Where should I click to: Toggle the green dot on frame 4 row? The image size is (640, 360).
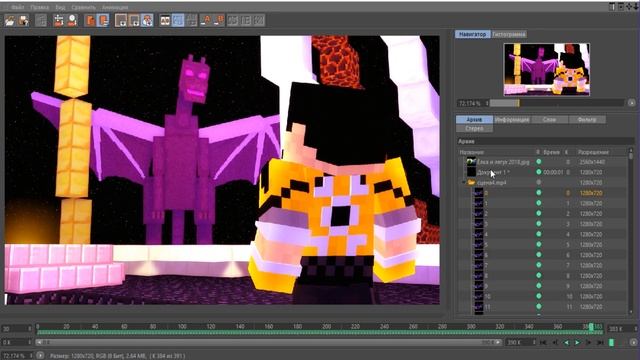539,234
